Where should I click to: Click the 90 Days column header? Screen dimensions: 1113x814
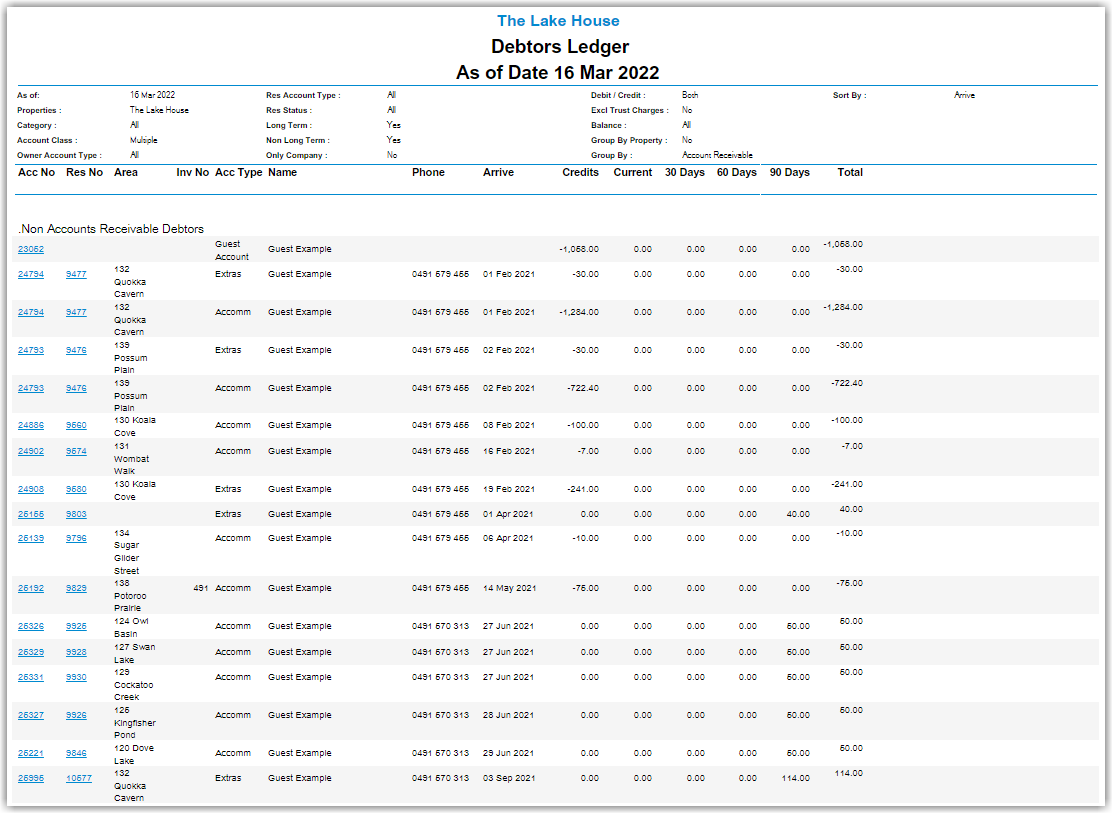(x=789, y=172)
